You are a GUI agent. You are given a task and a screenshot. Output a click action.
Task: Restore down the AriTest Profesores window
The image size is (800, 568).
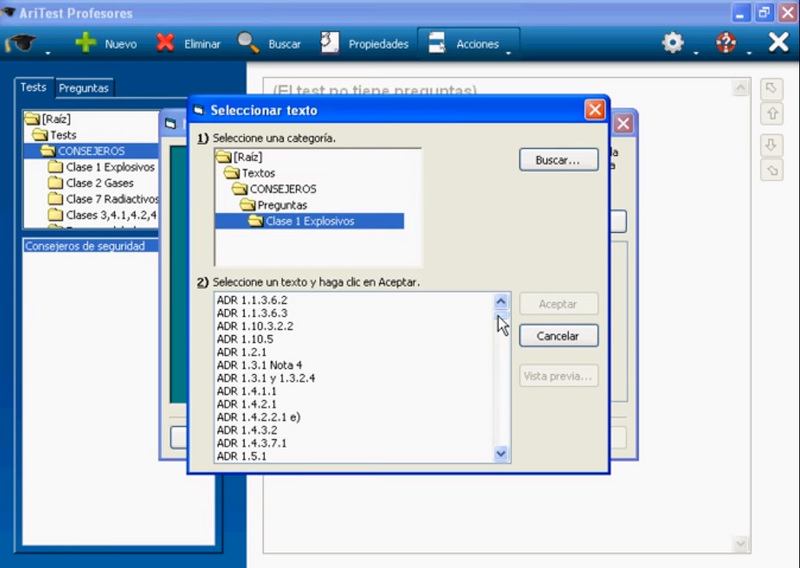764,13
